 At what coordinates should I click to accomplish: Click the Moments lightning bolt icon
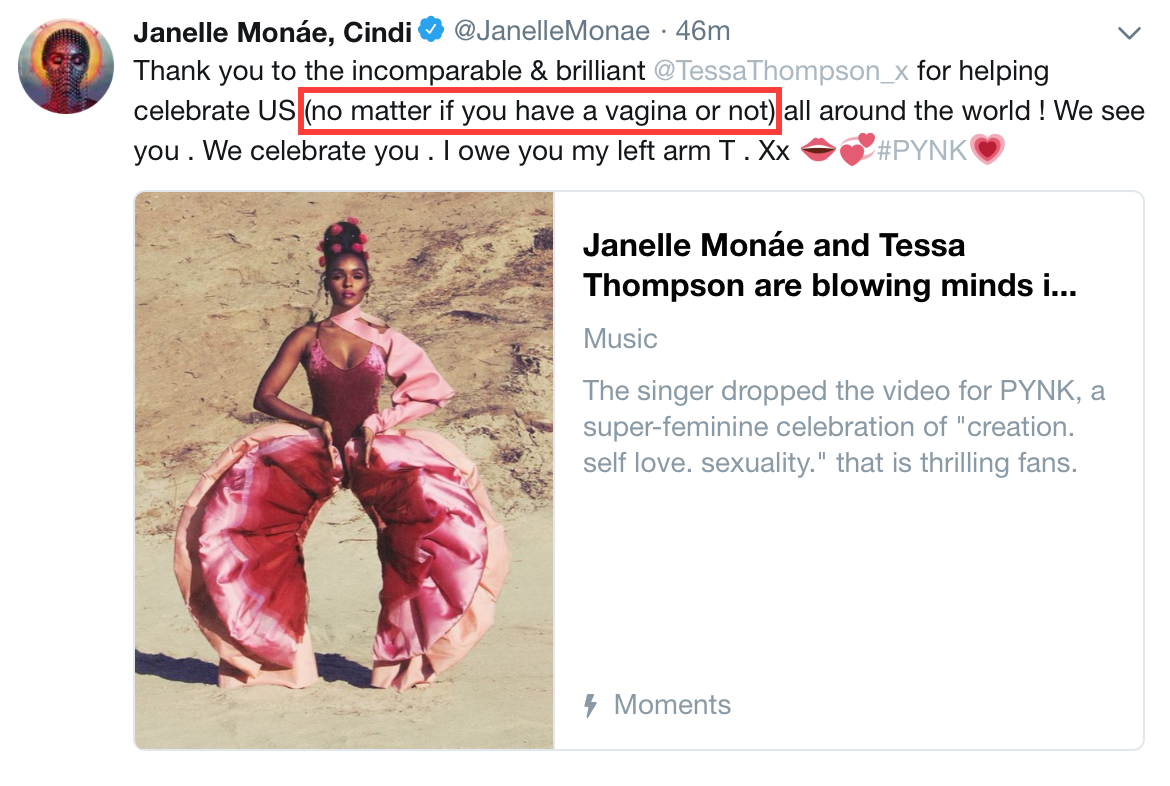point(590,706)
